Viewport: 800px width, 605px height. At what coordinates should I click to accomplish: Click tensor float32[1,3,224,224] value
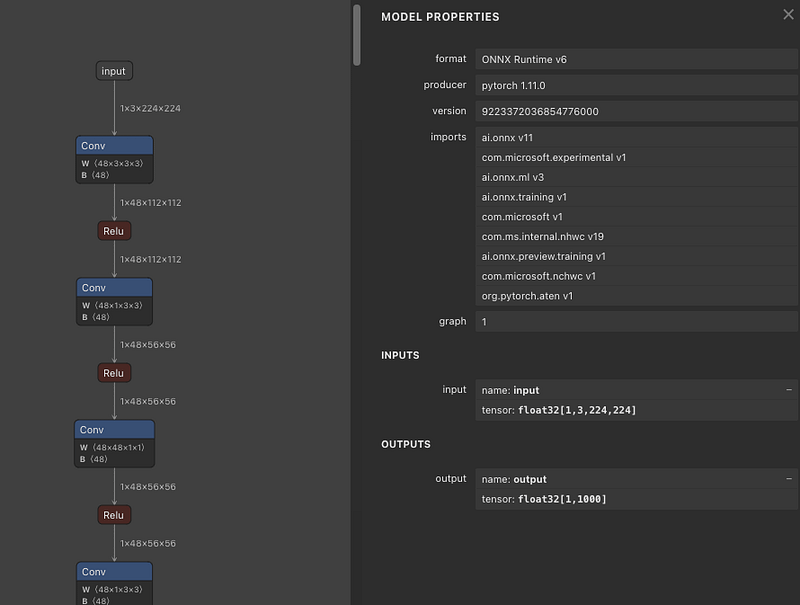pos(577,410)
